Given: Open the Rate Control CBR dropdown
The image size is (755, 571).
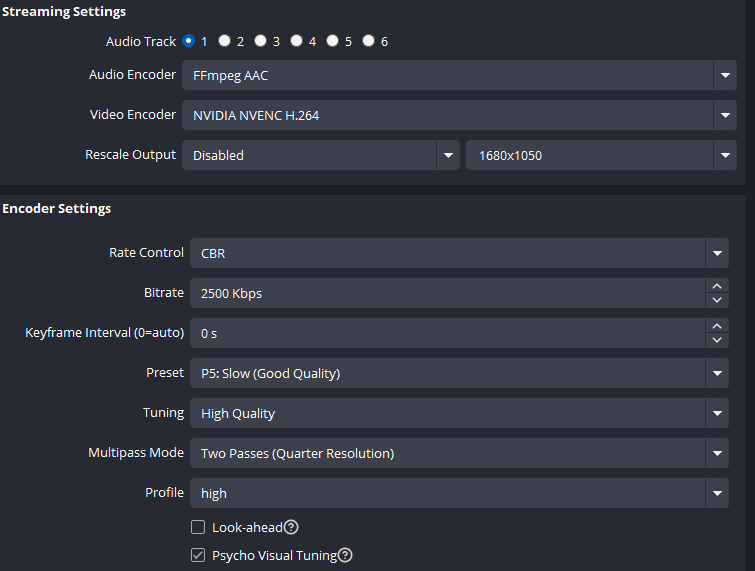Looking at the screenshot, I should click(x=717, y=253).
